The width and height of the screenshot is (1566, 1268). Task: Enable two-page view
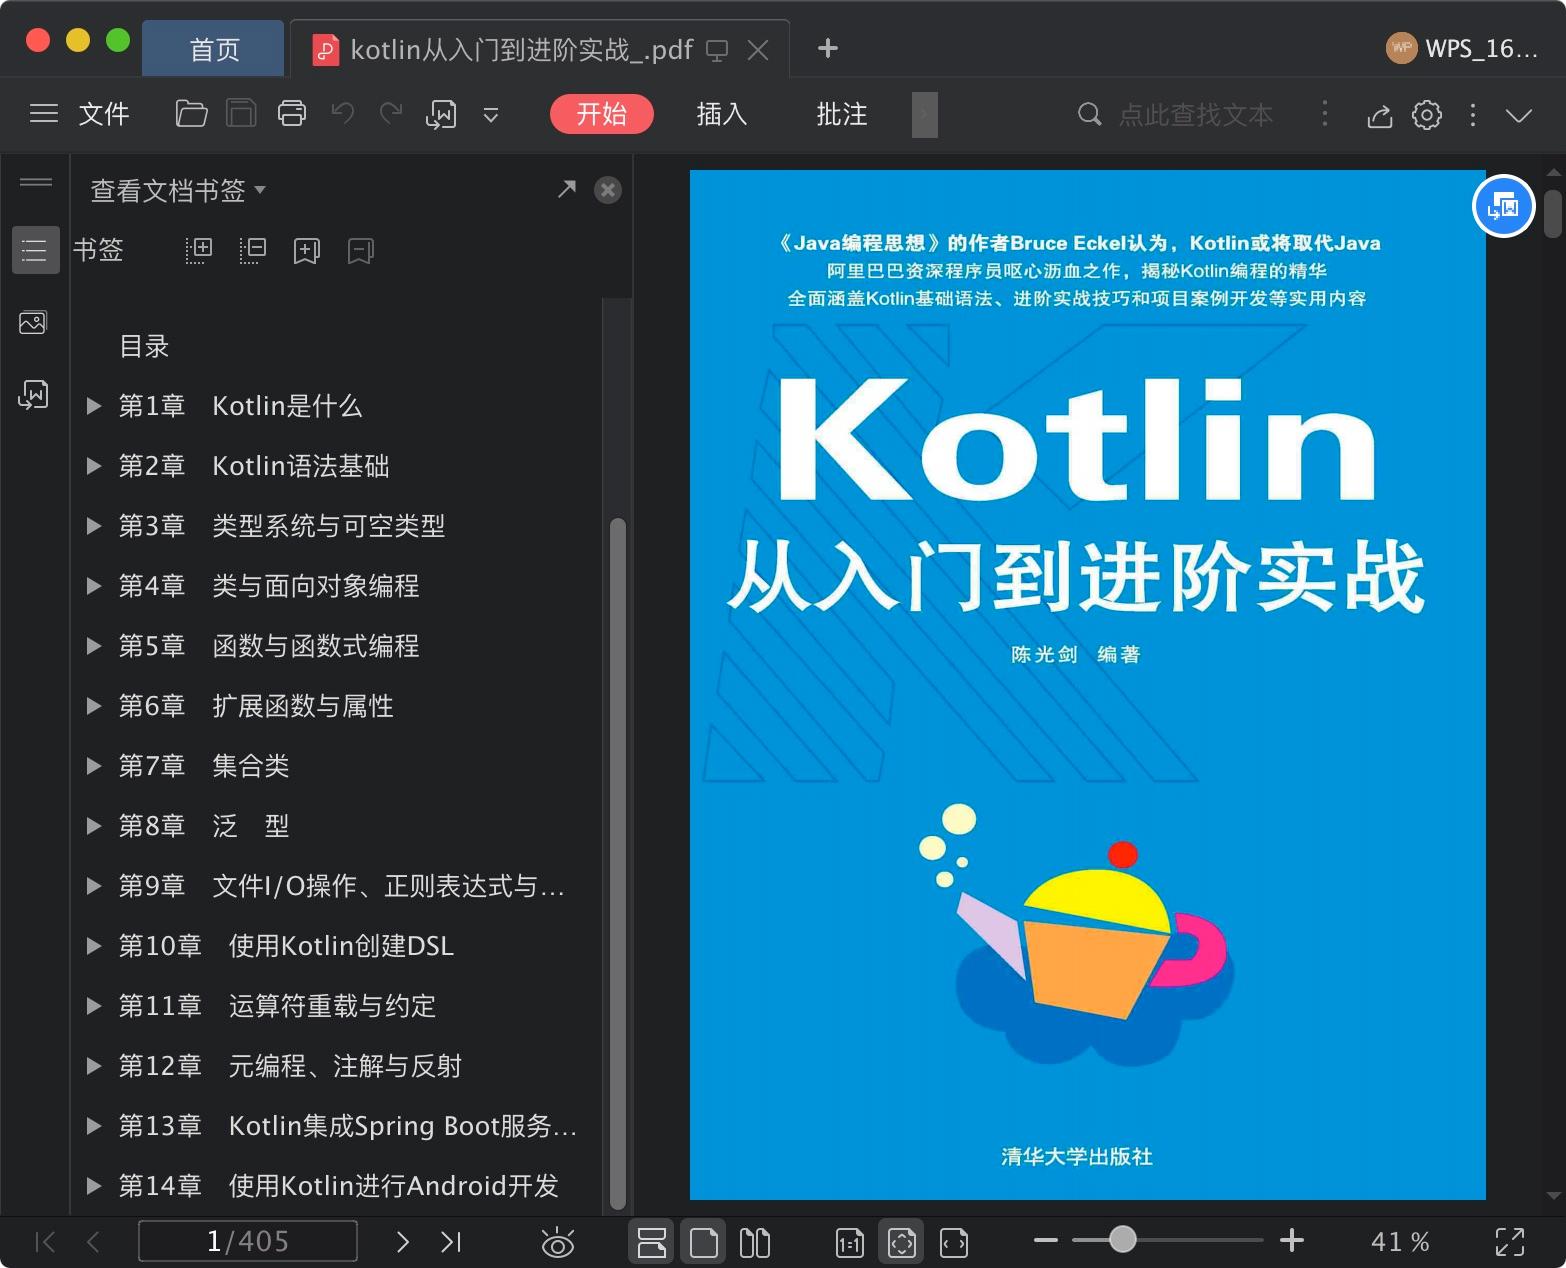tap(755, 1242)
